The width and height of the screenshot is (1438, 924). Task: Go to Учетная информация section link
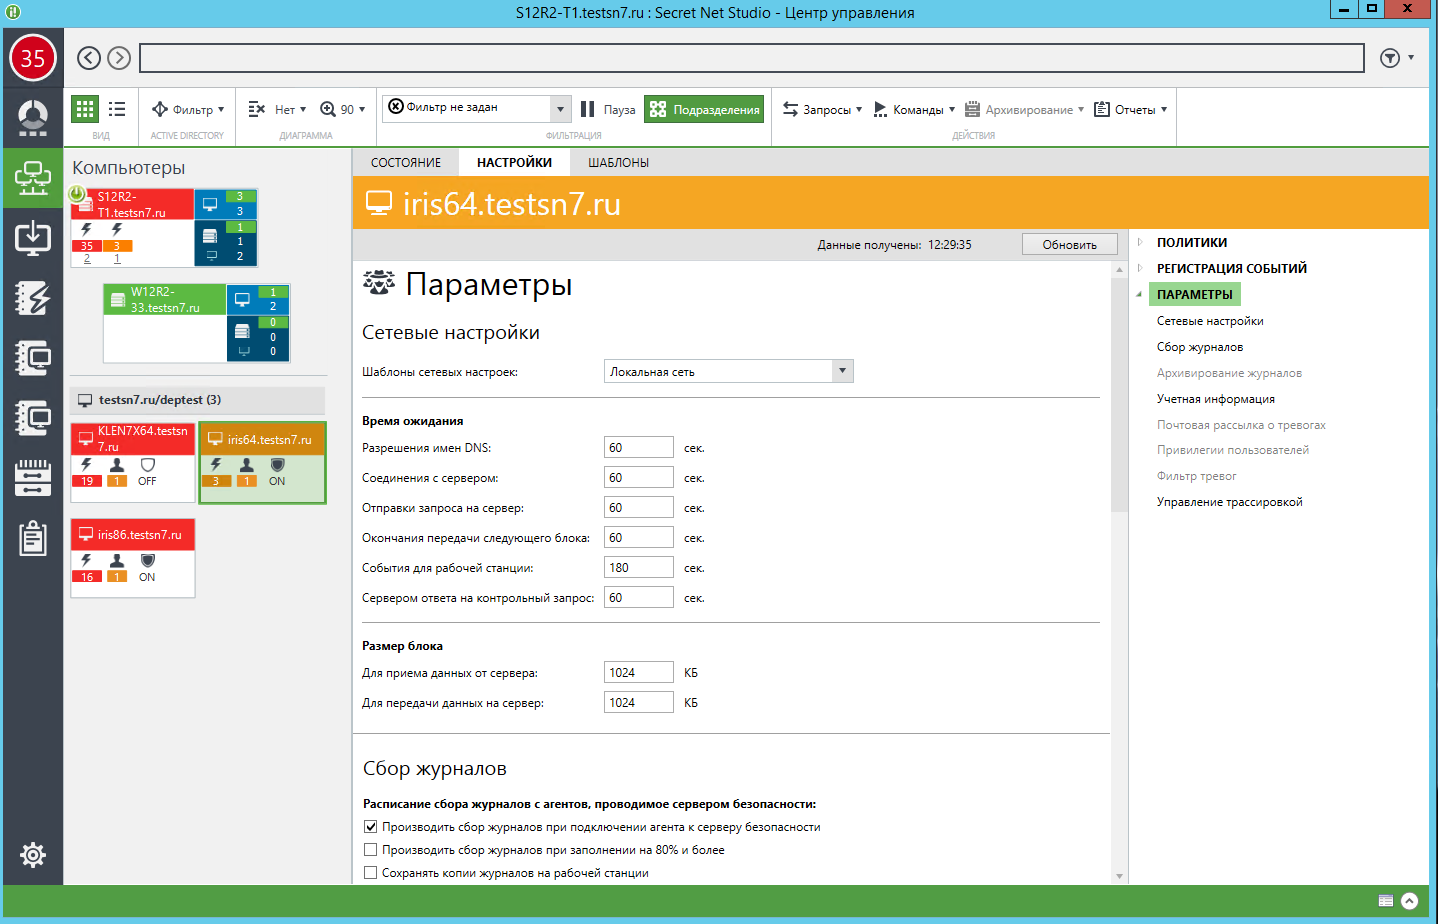1215,399
